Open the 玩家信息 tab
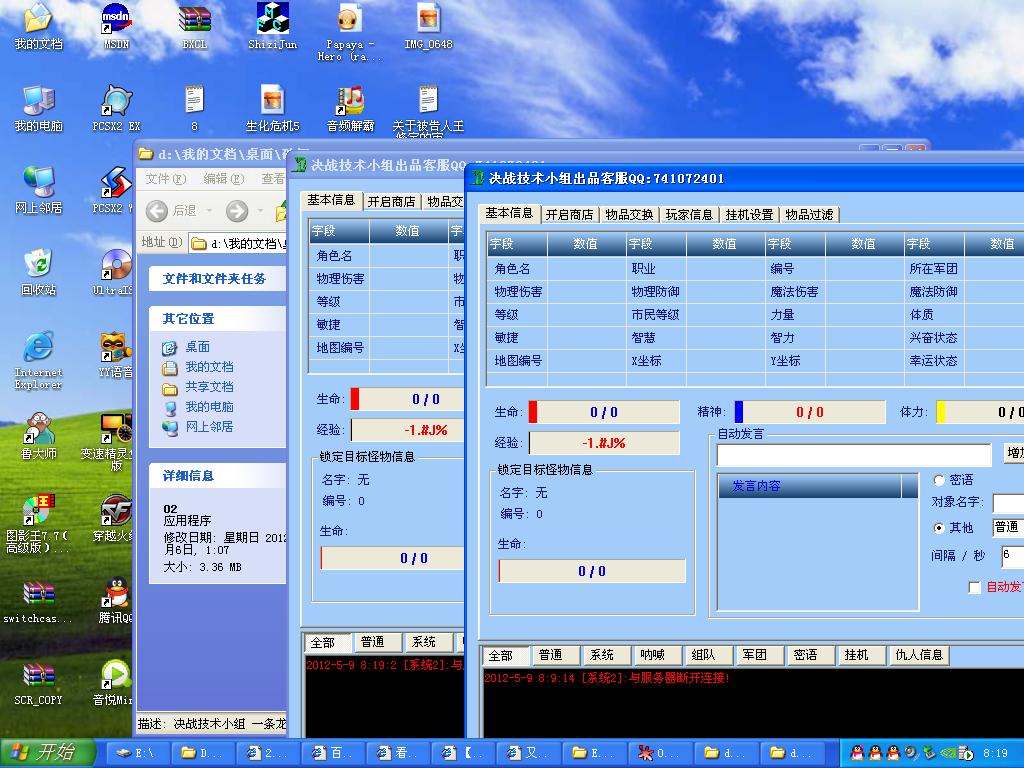Screen dimensions: 1024x768 click(x=689, y=215)
